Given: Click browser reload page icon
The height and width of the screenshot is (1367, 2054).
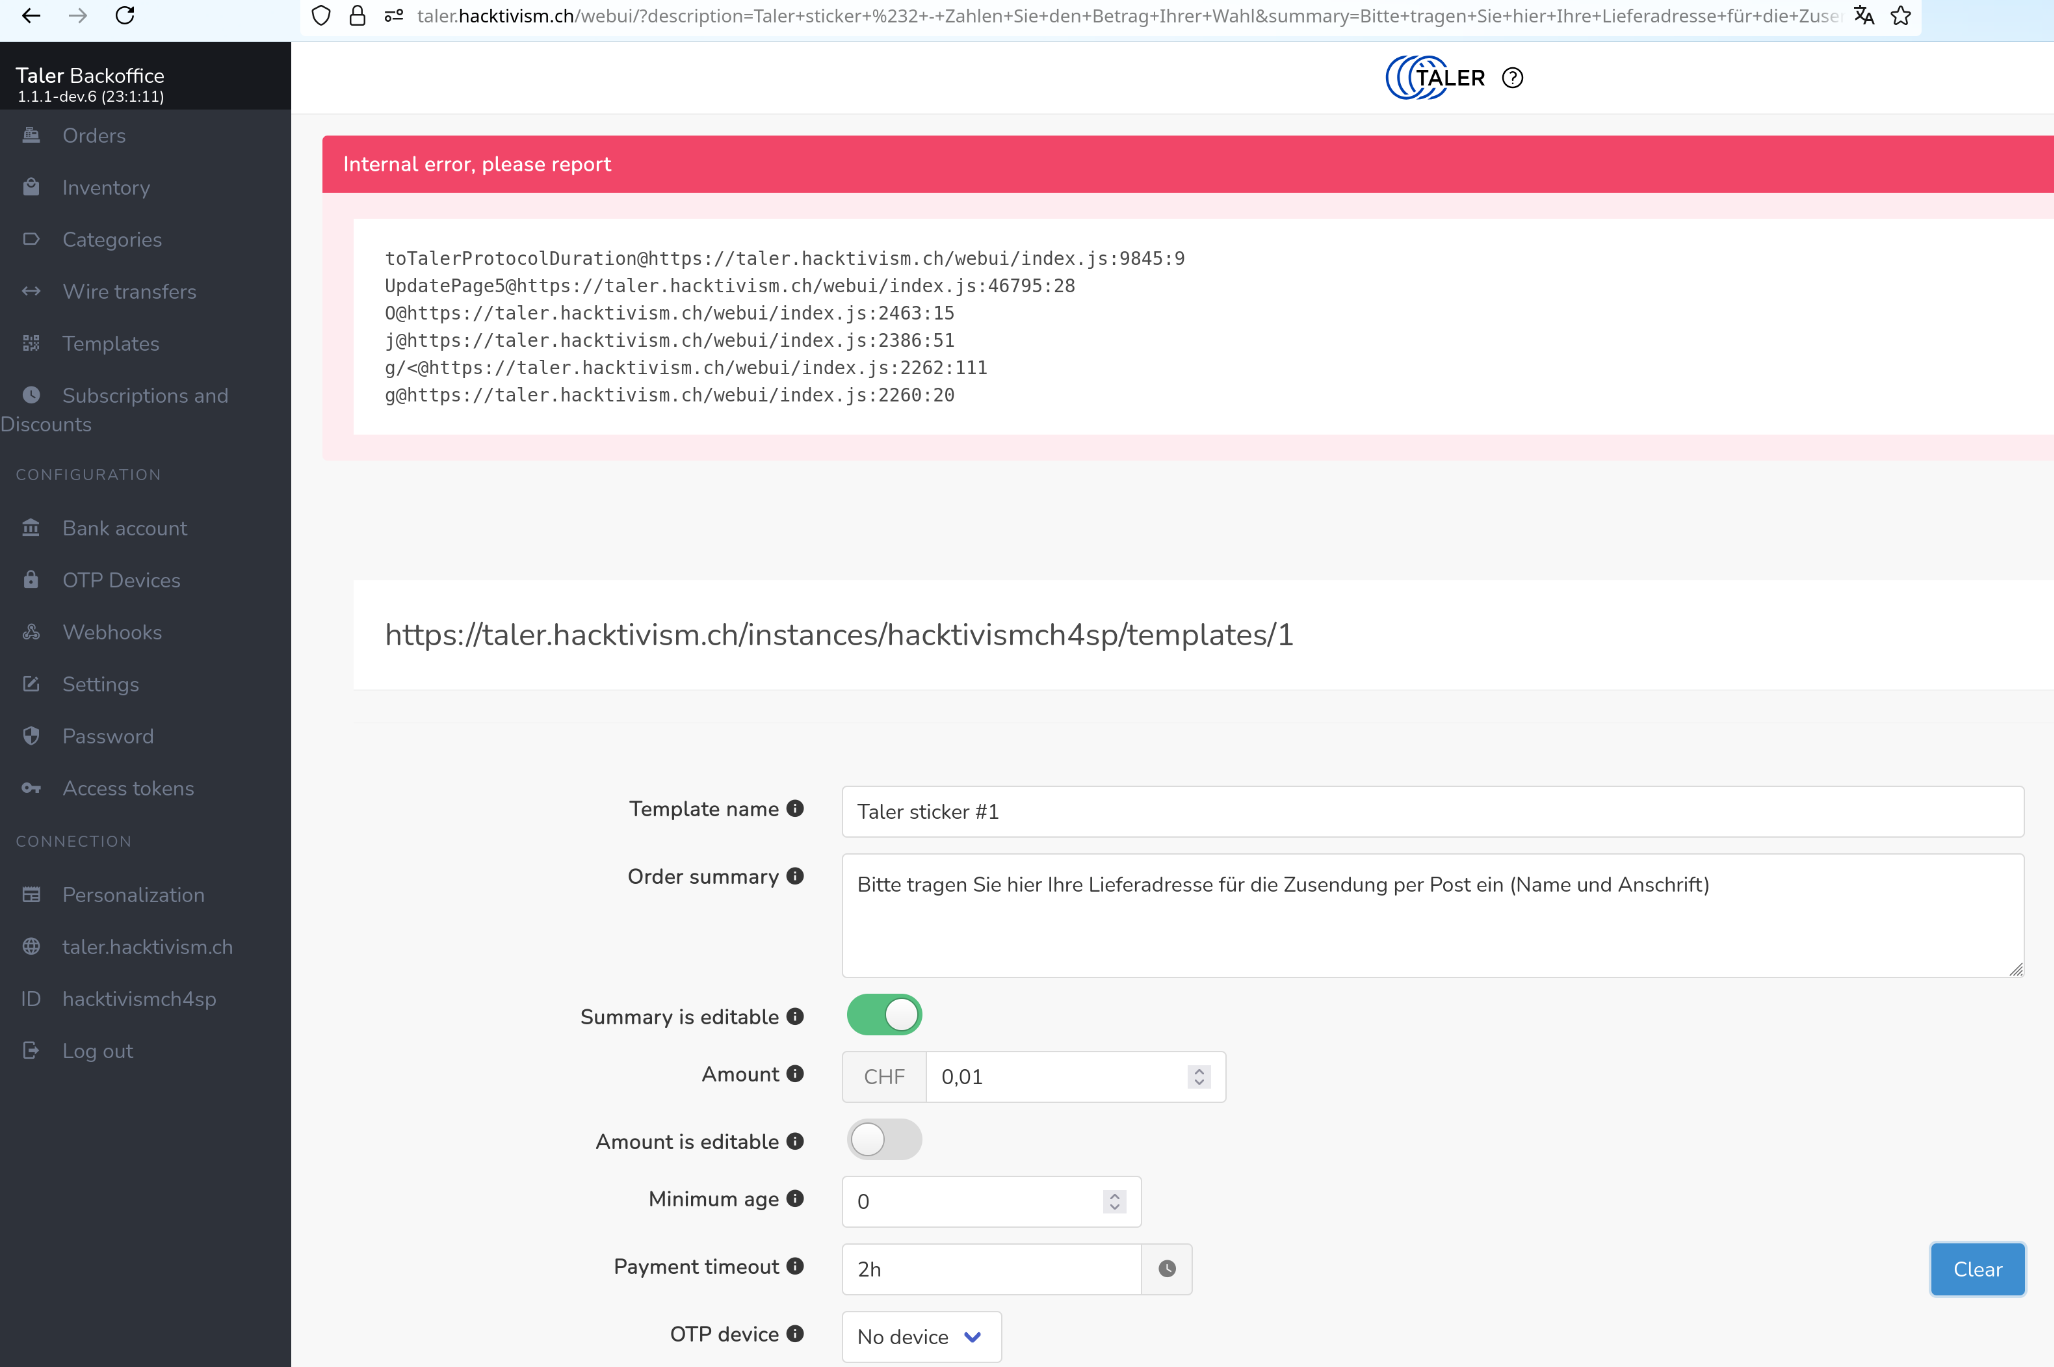Looking at the screenshot, I should [125, 16].
